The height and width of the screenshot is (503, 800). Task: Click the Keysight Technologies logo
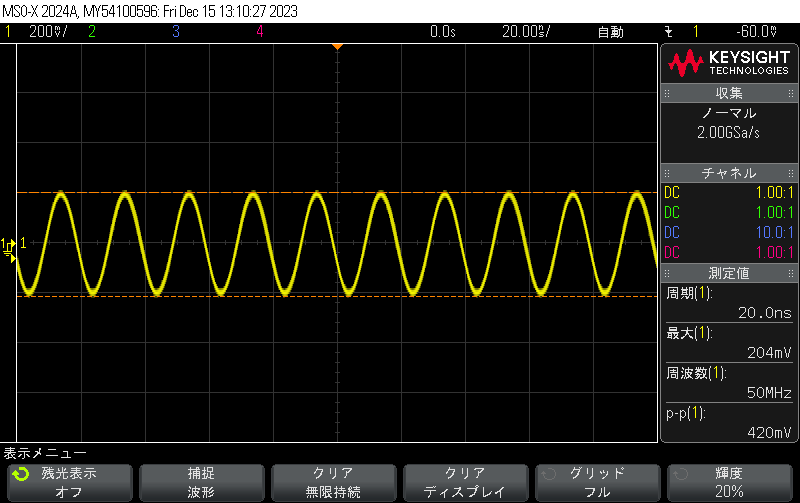[729, 64]
